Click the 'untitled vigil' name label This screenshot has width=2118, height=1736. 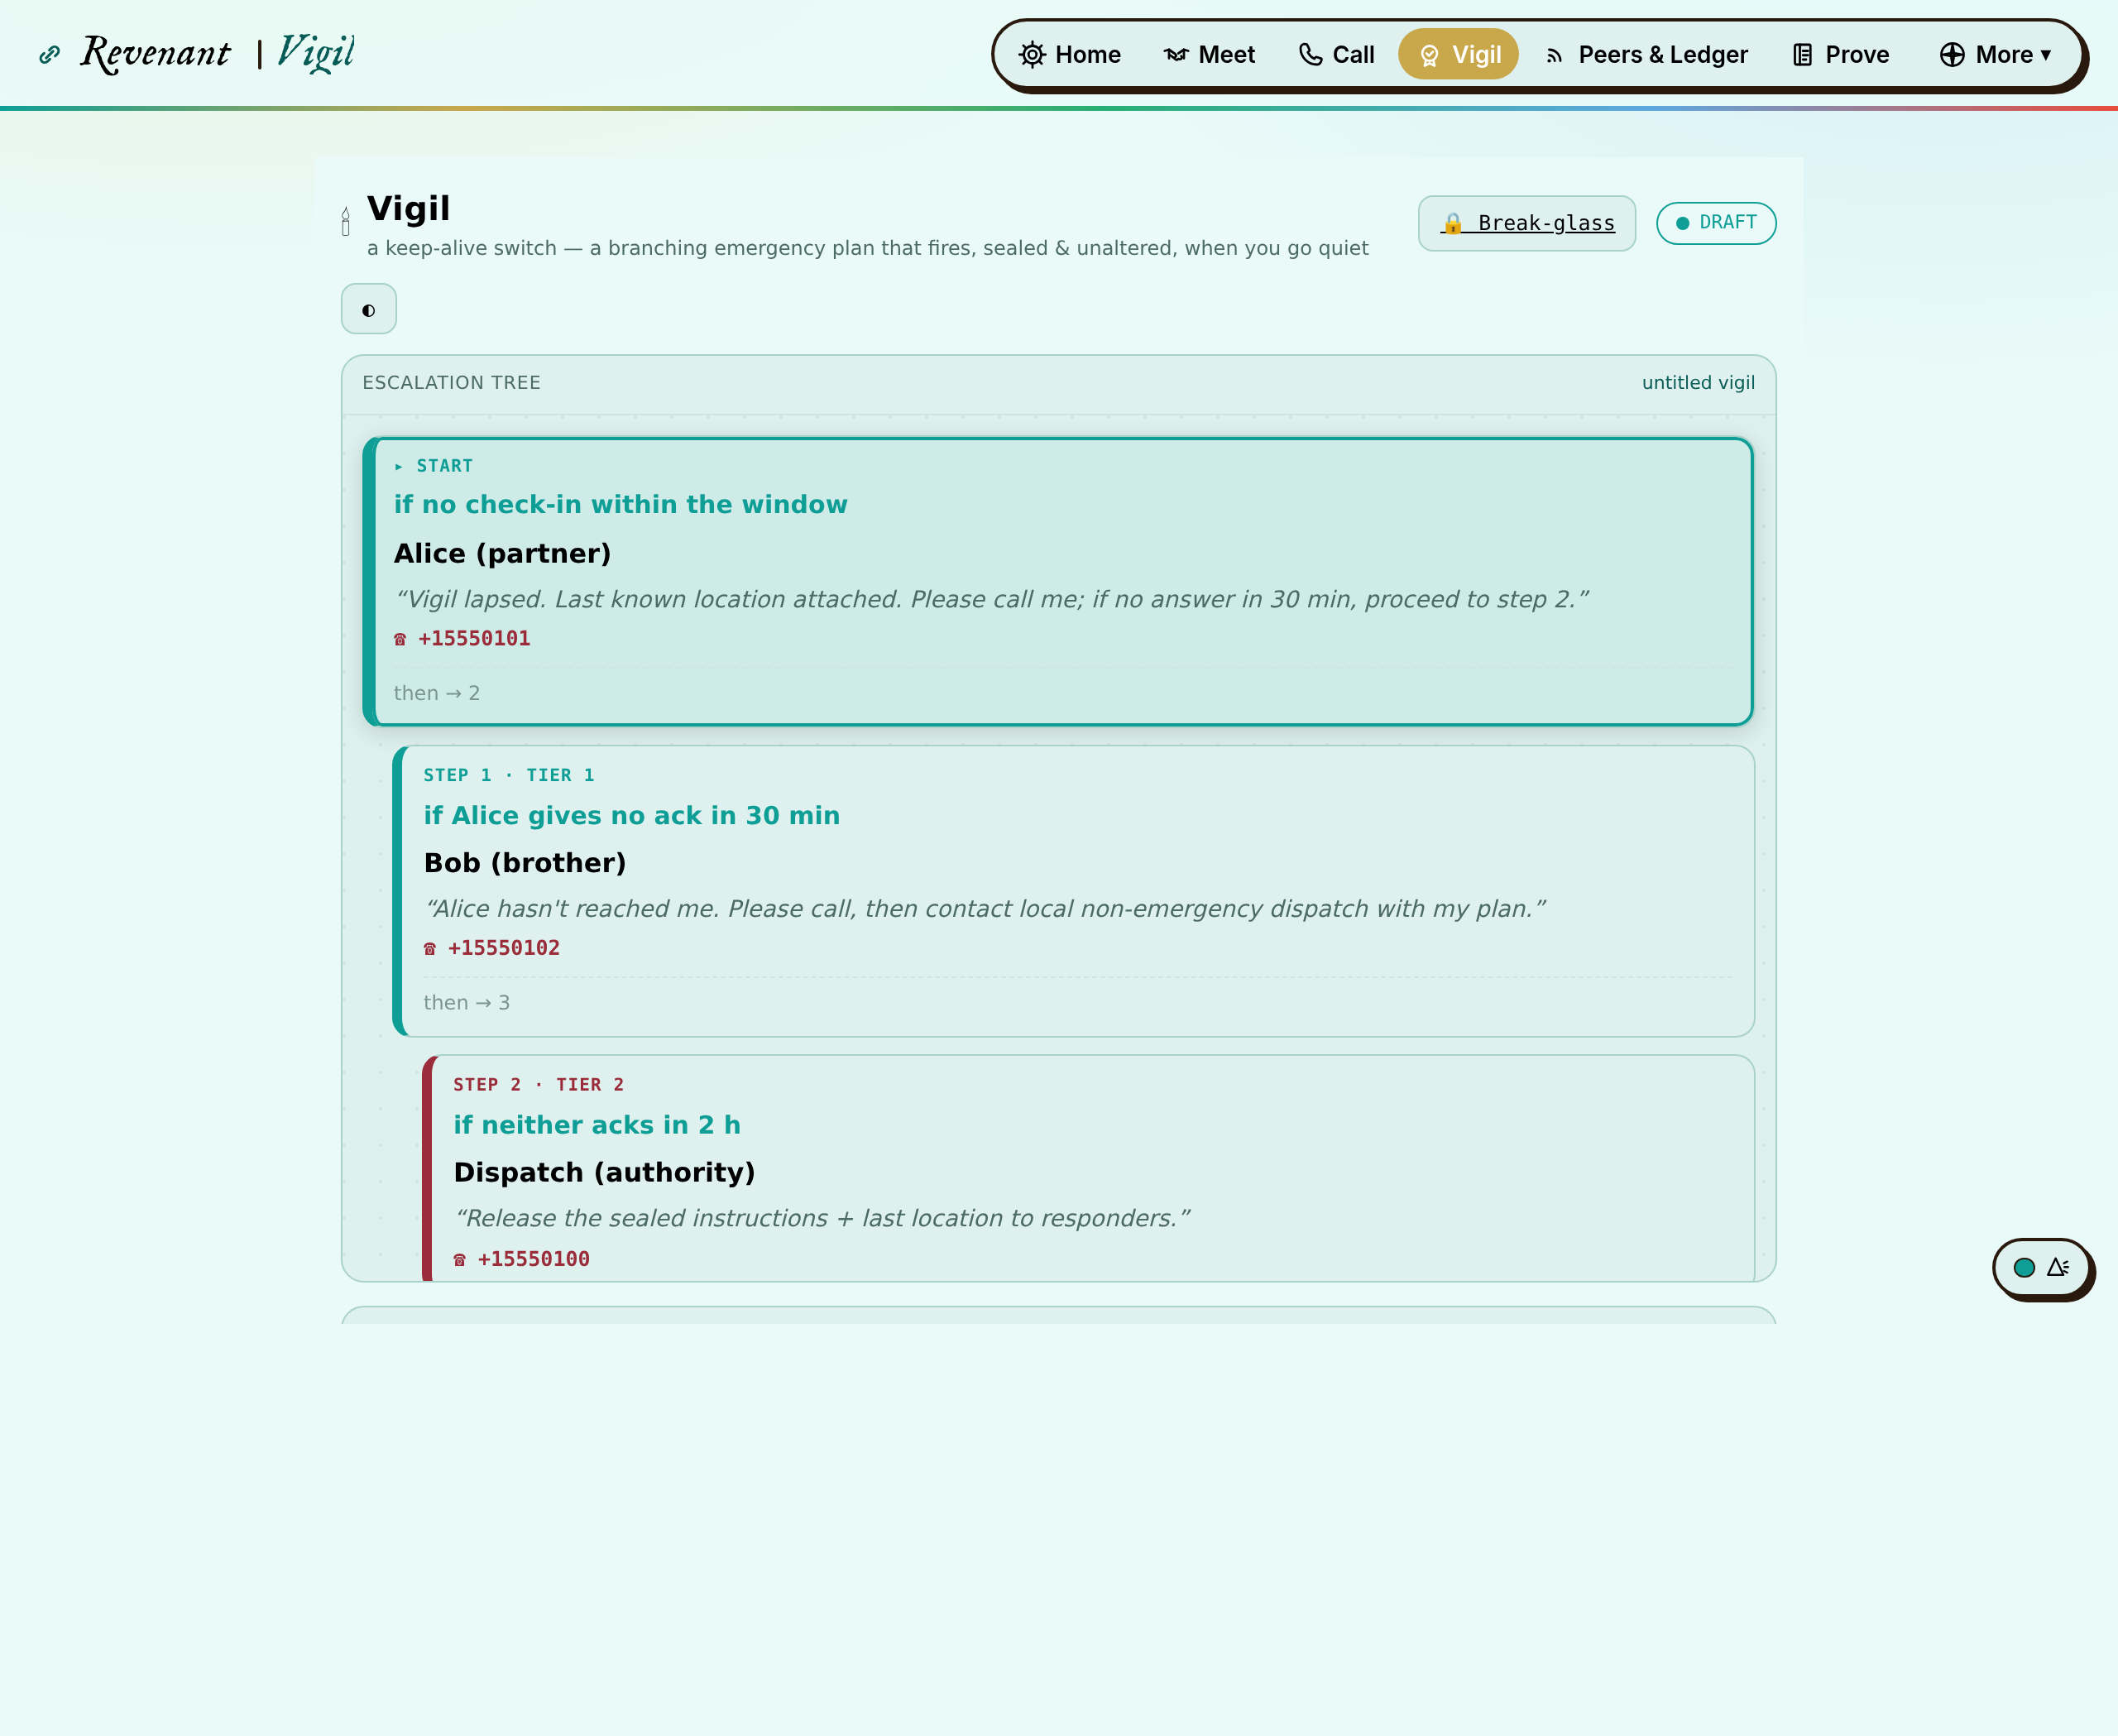[x=1698, y=383]
